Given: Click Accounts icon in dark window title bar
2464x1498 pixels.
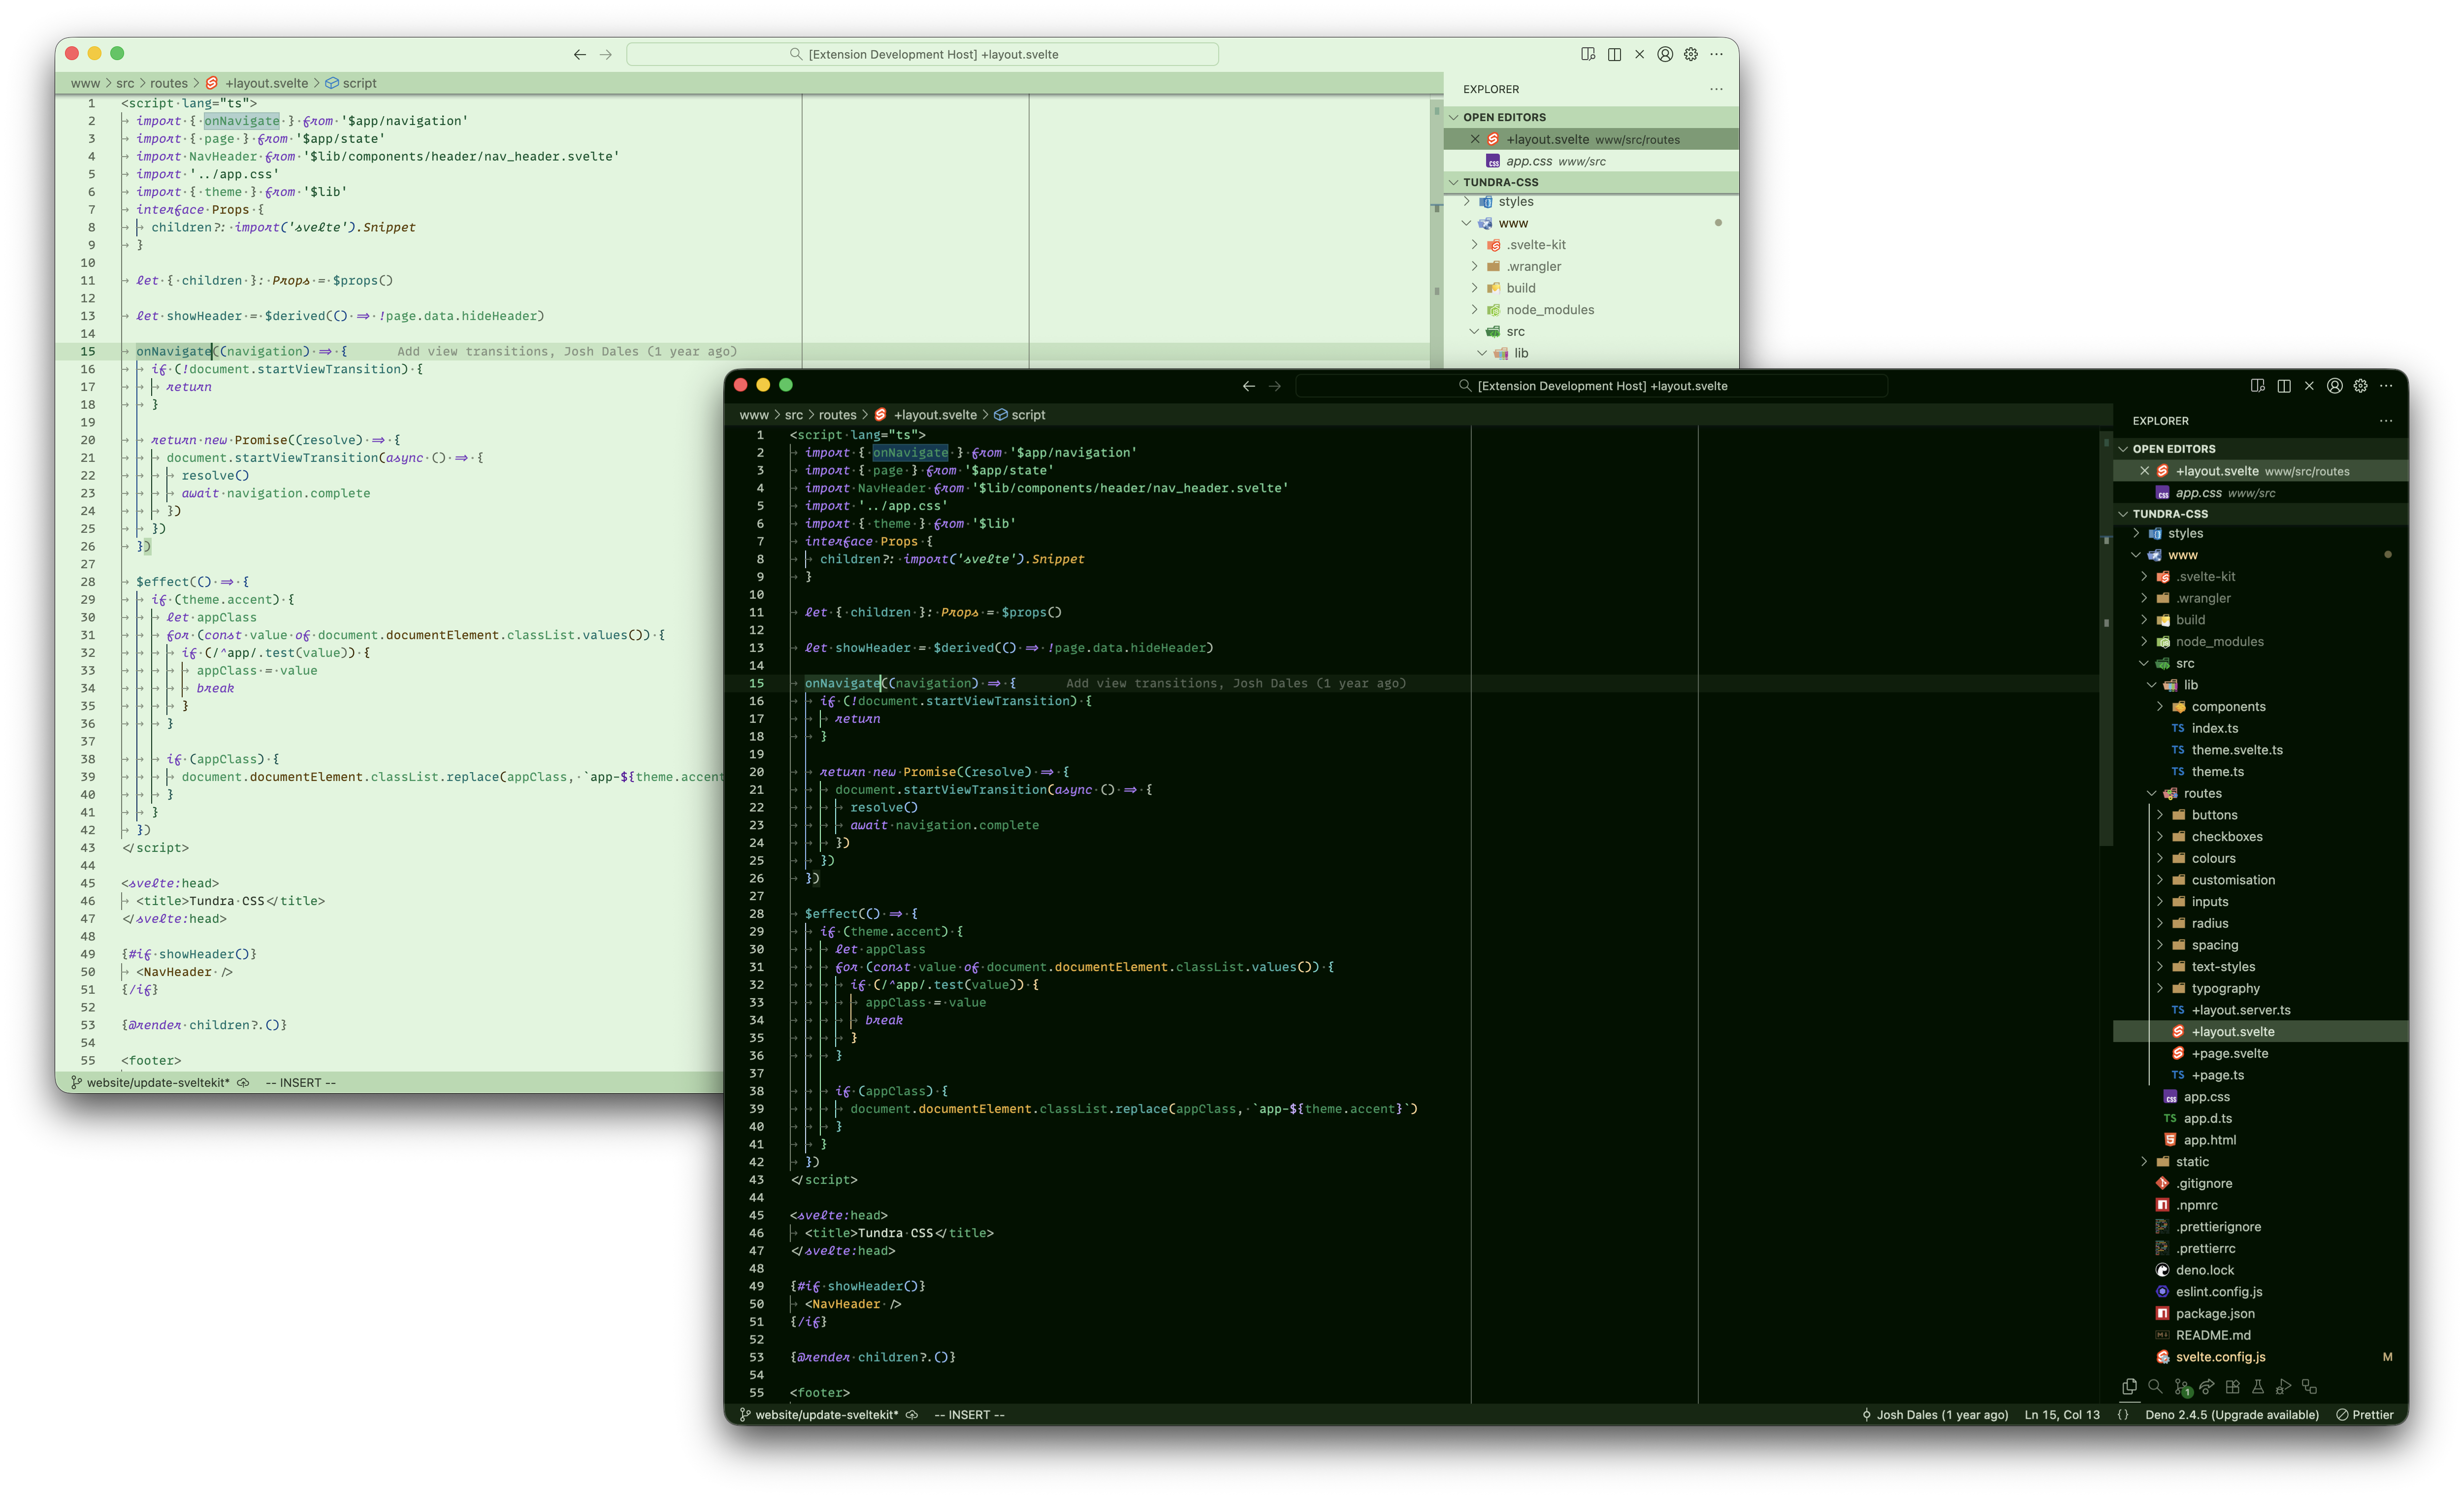Looking at the screenshot, I should 2334,386.
